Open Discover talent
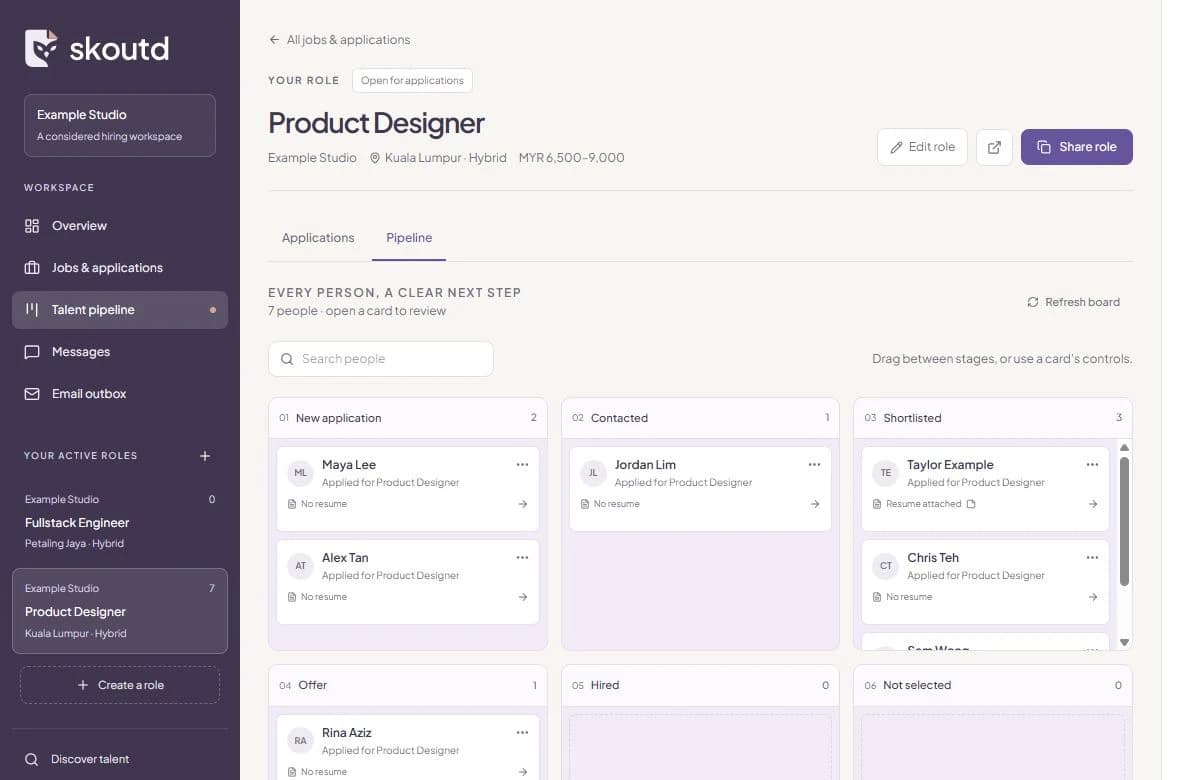This screenshot has width=1185, height=780. (x=120, y=759)
